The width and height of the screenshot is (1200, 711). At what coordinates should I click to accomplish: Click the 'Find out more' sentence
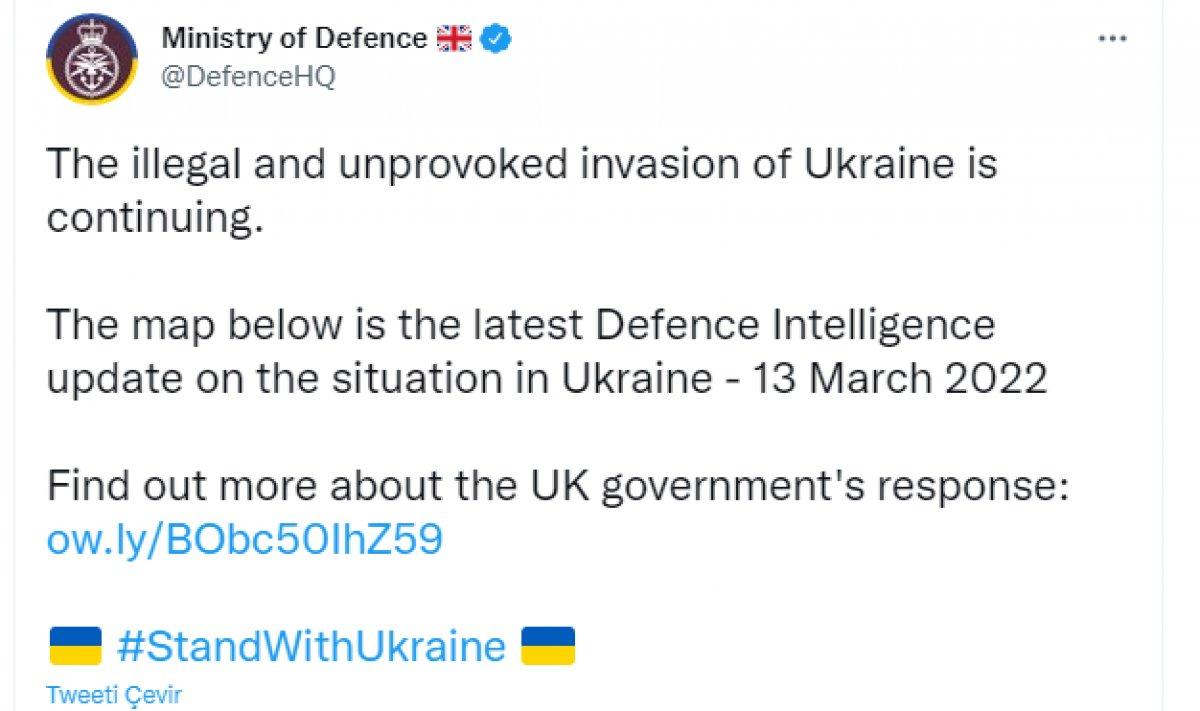558,488
